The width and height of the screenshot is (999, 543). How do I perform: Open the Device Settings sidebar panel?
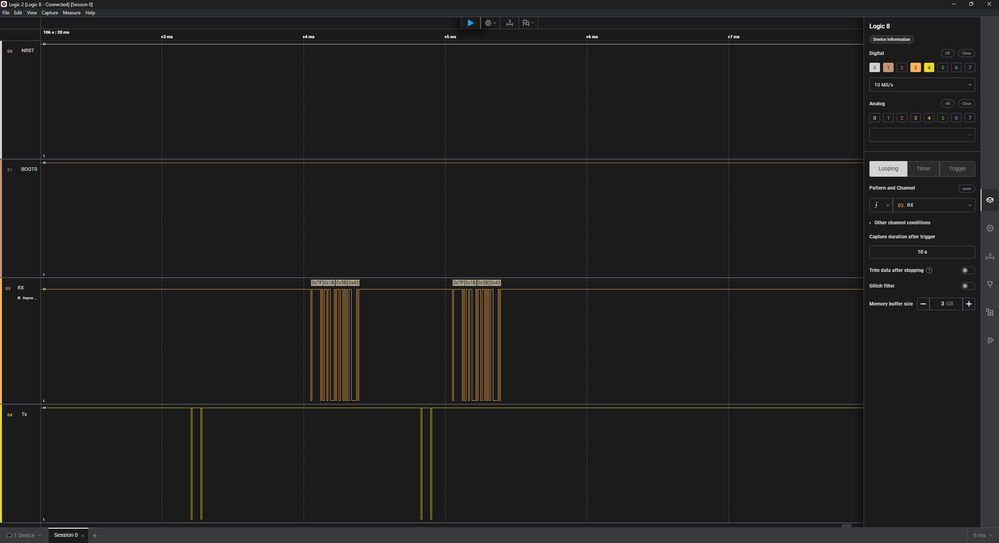point(989,200)
